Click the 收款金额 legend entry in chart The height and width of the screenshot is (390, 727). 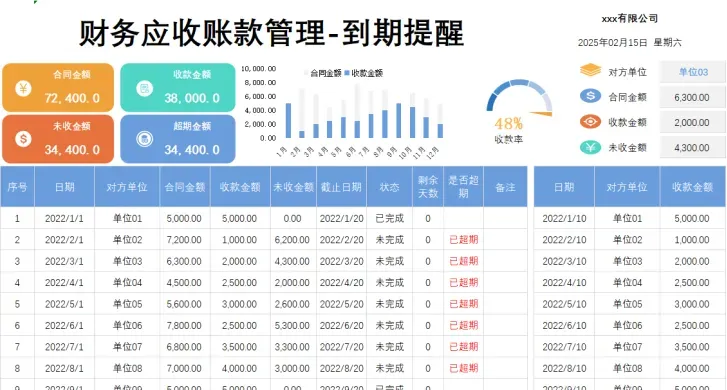(364, 73)
